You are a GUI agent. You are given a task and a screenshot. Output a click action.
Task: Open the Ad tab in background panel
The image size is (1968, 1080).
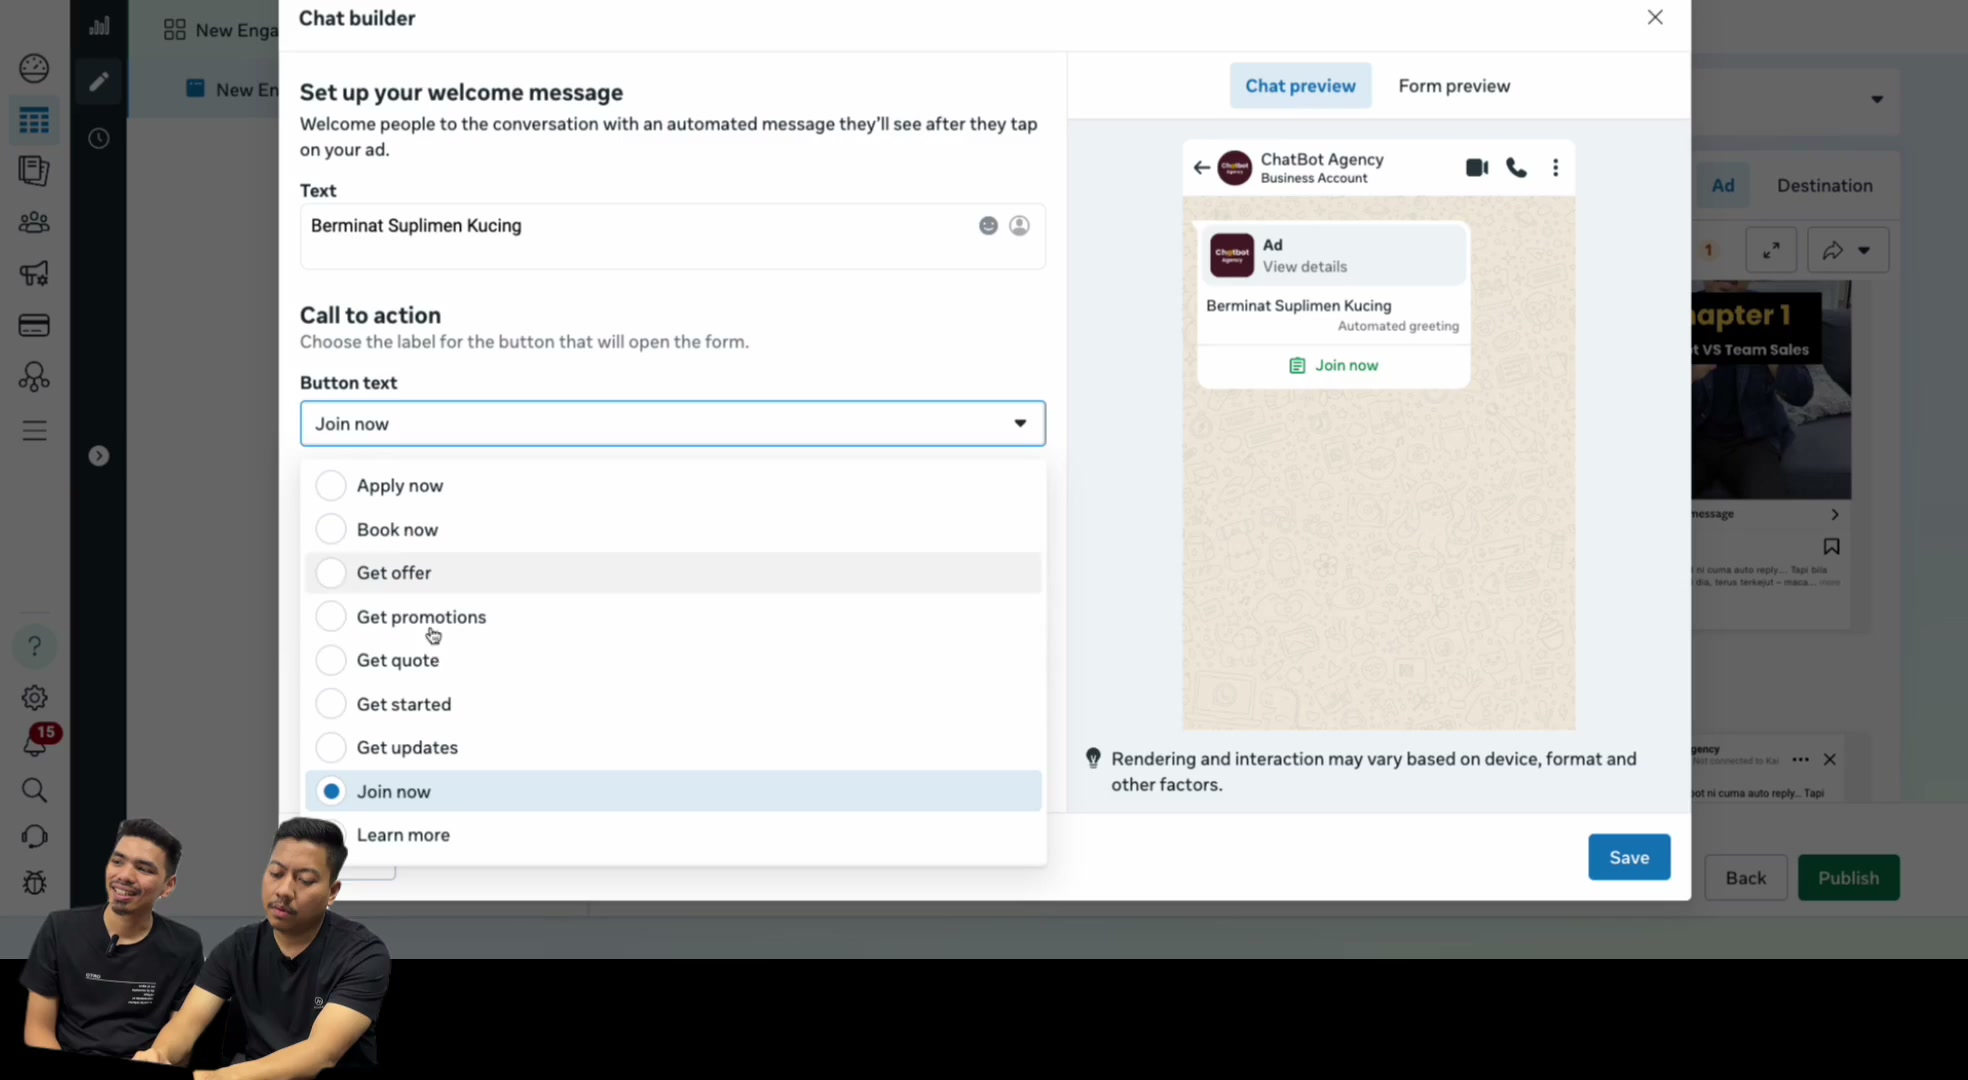coord(1722,185)
